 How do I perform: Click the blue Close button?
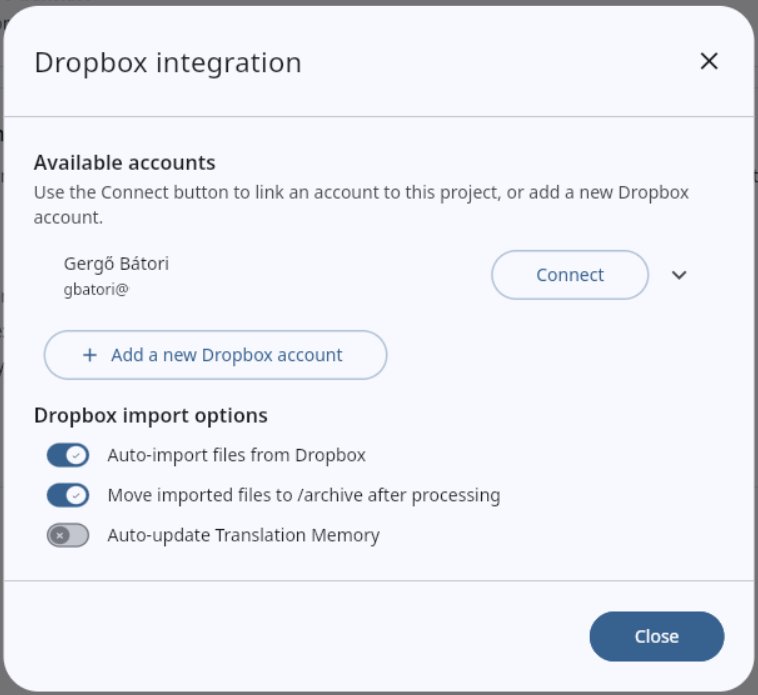[x=656, y=637]
